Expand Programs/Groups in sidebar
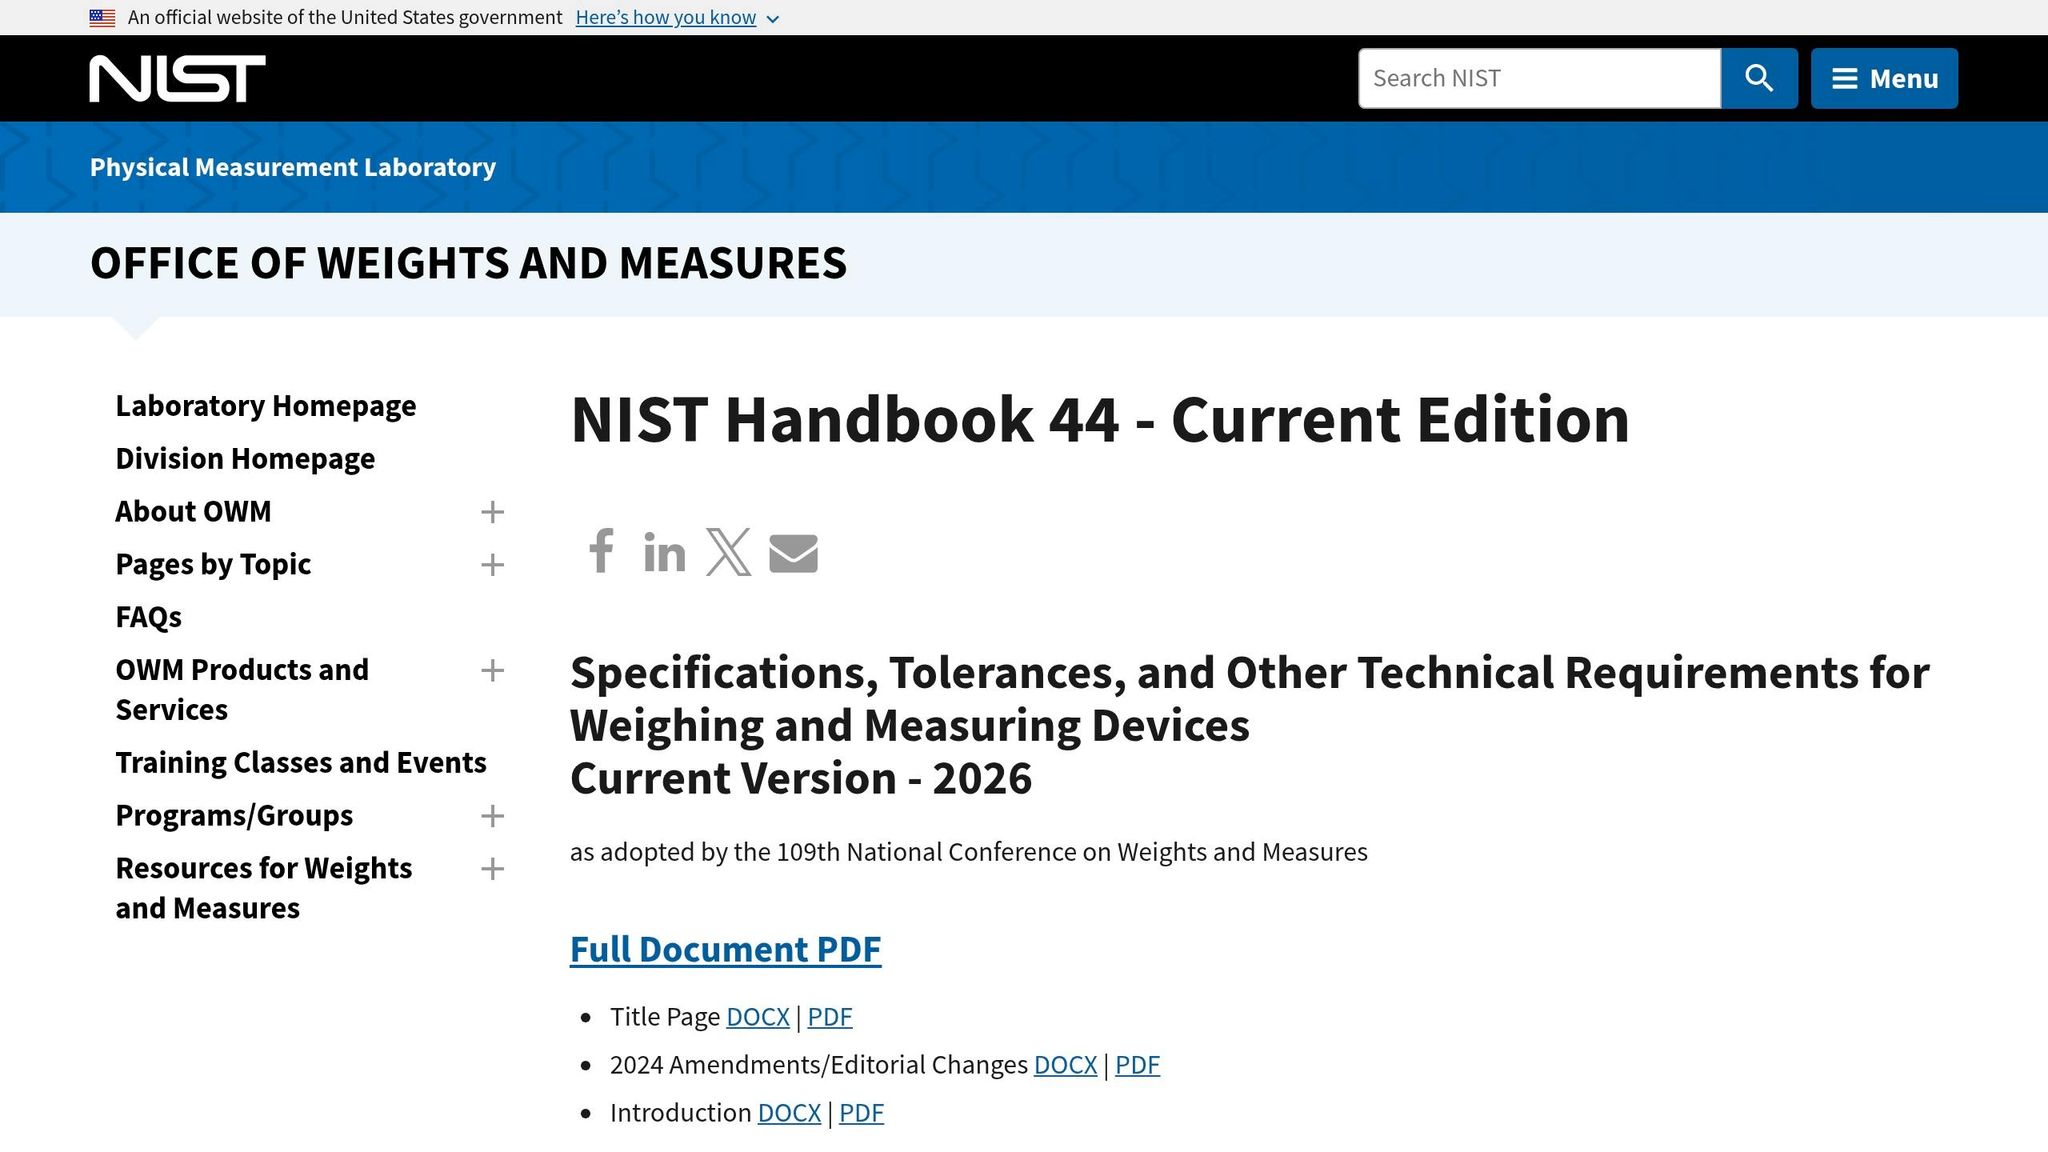This screenshot has height=1152, width=2048. pos(492,817)
